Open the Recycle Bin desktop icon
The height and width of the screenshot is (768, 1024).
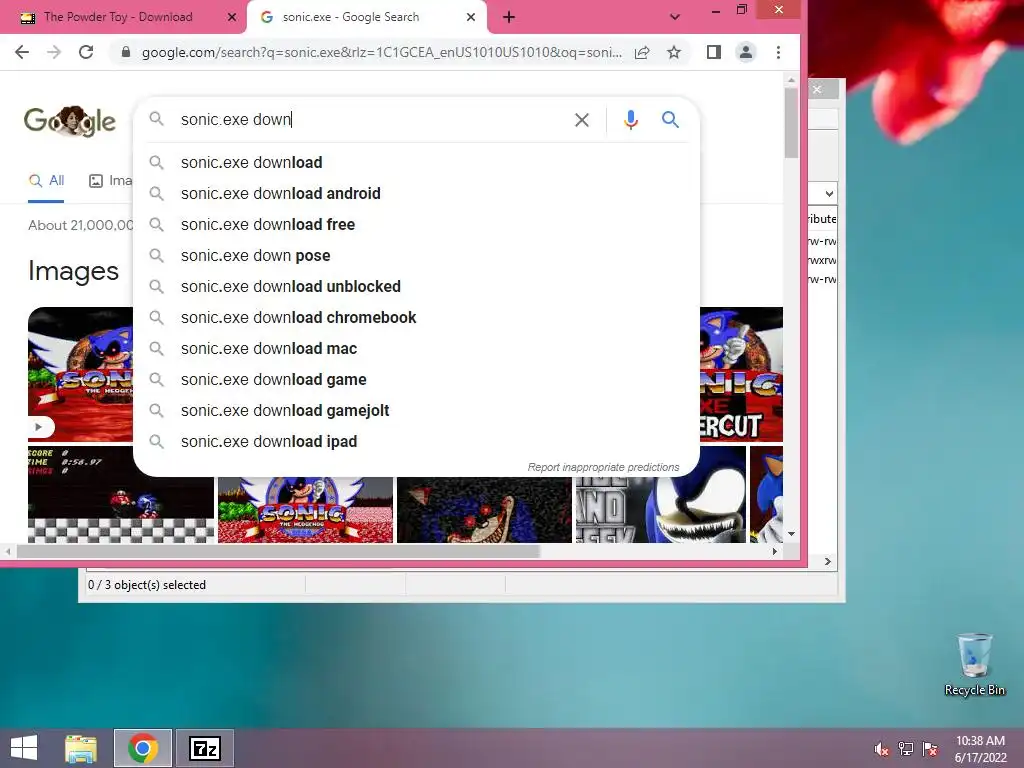pos(974,664)
